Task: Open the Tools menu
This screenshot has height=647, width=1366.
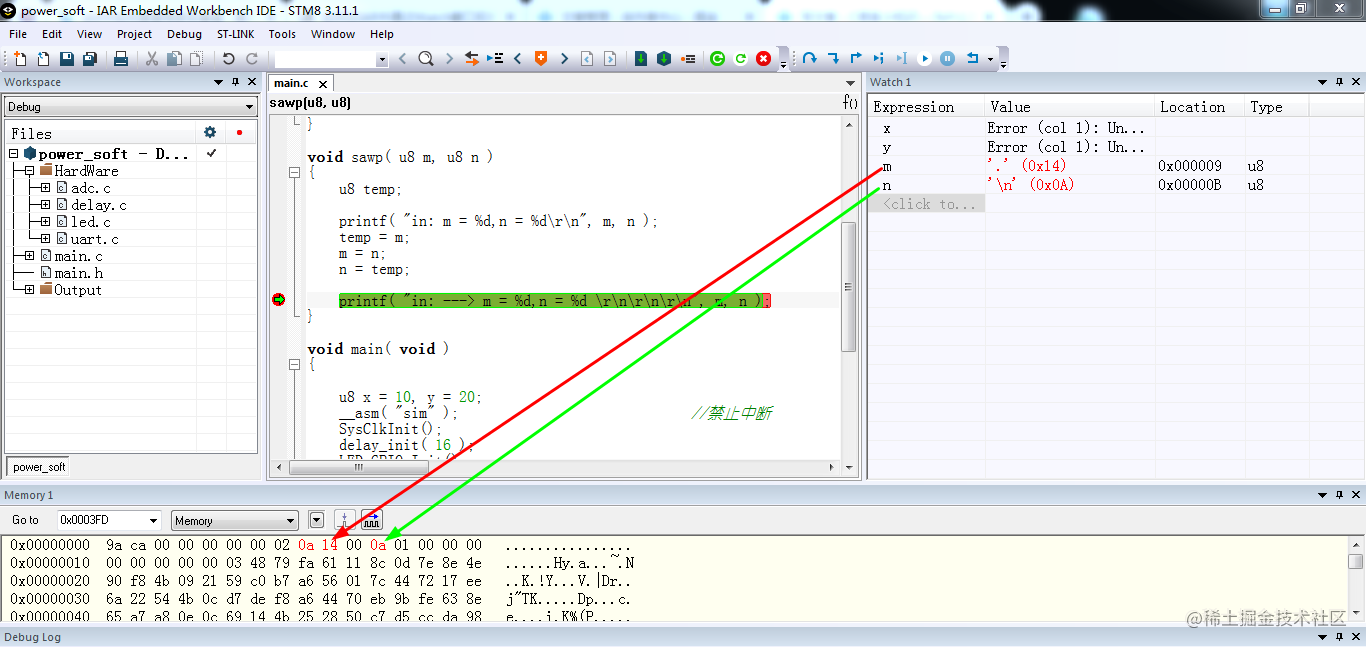Action: (282, 34)
